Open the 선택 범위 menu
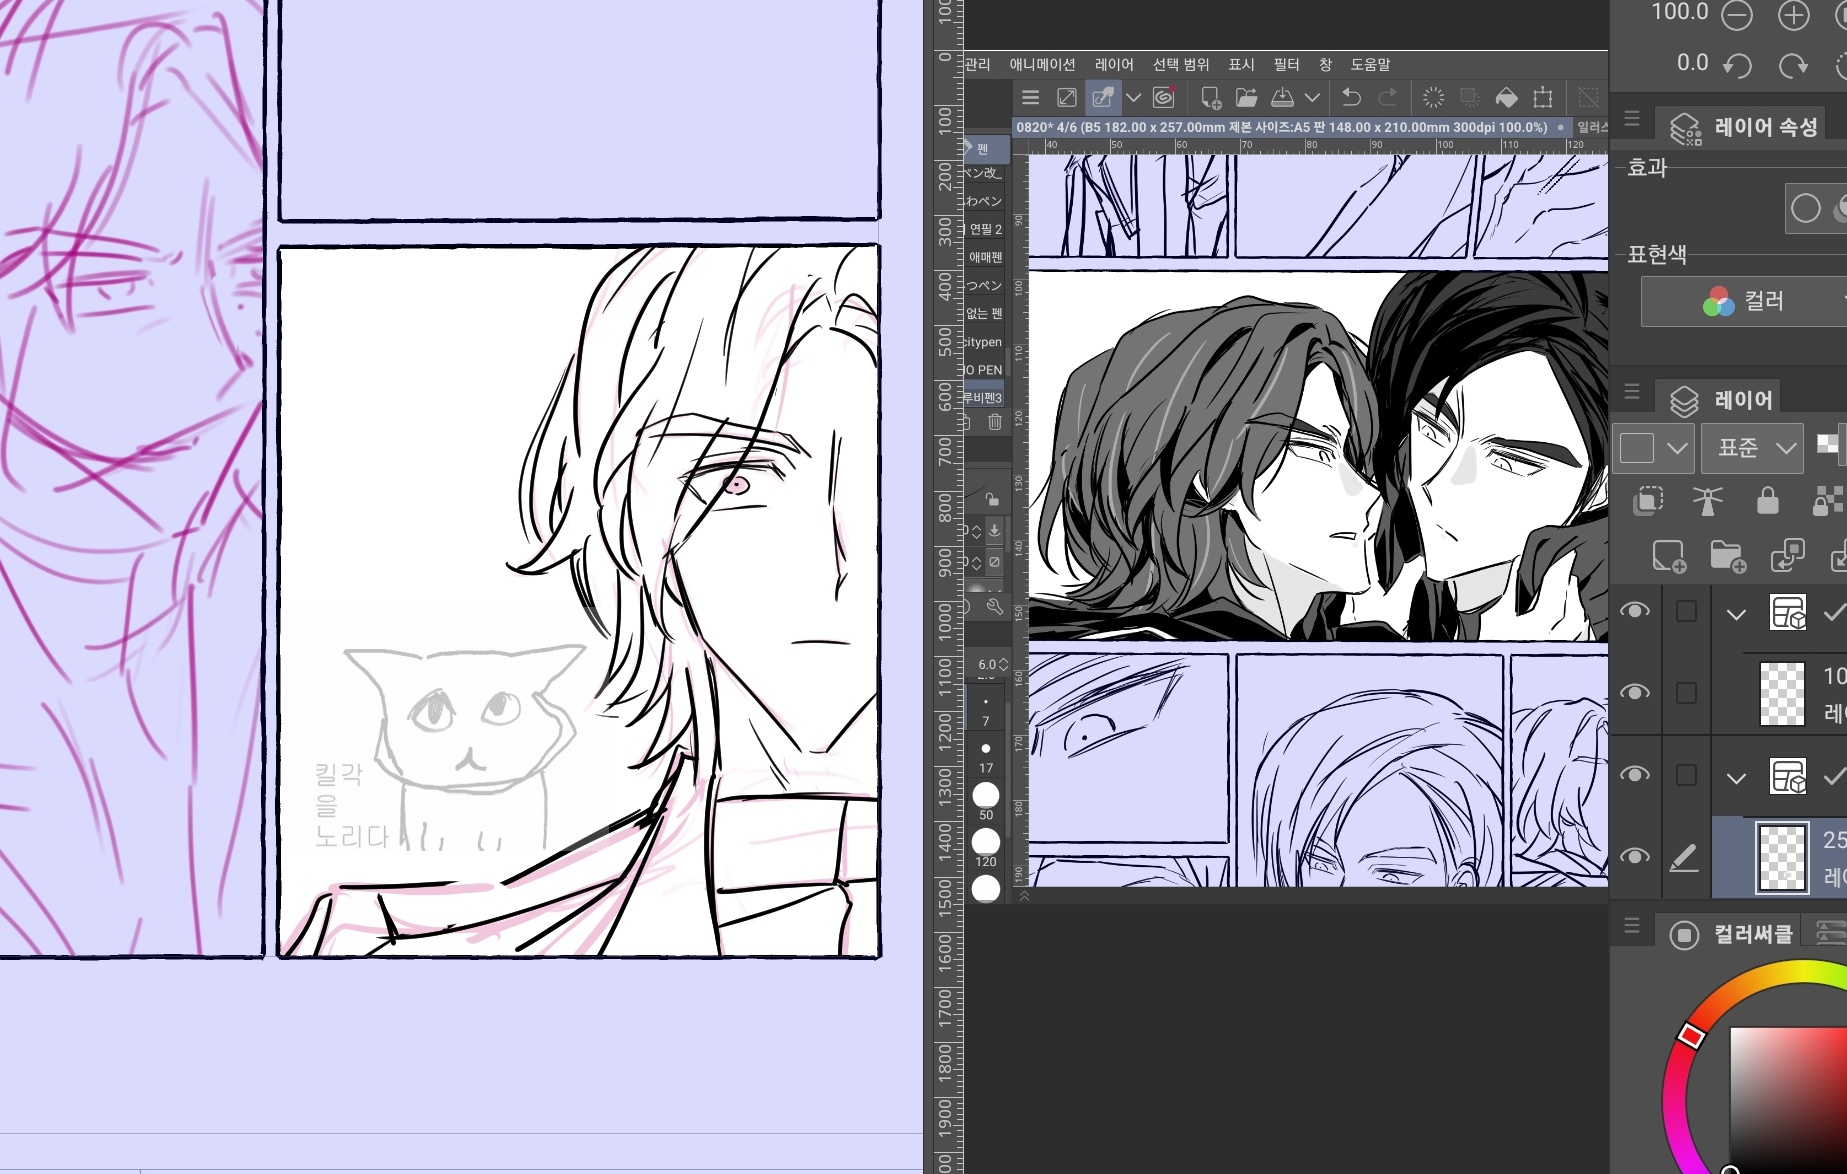 tap(1181, 64)
